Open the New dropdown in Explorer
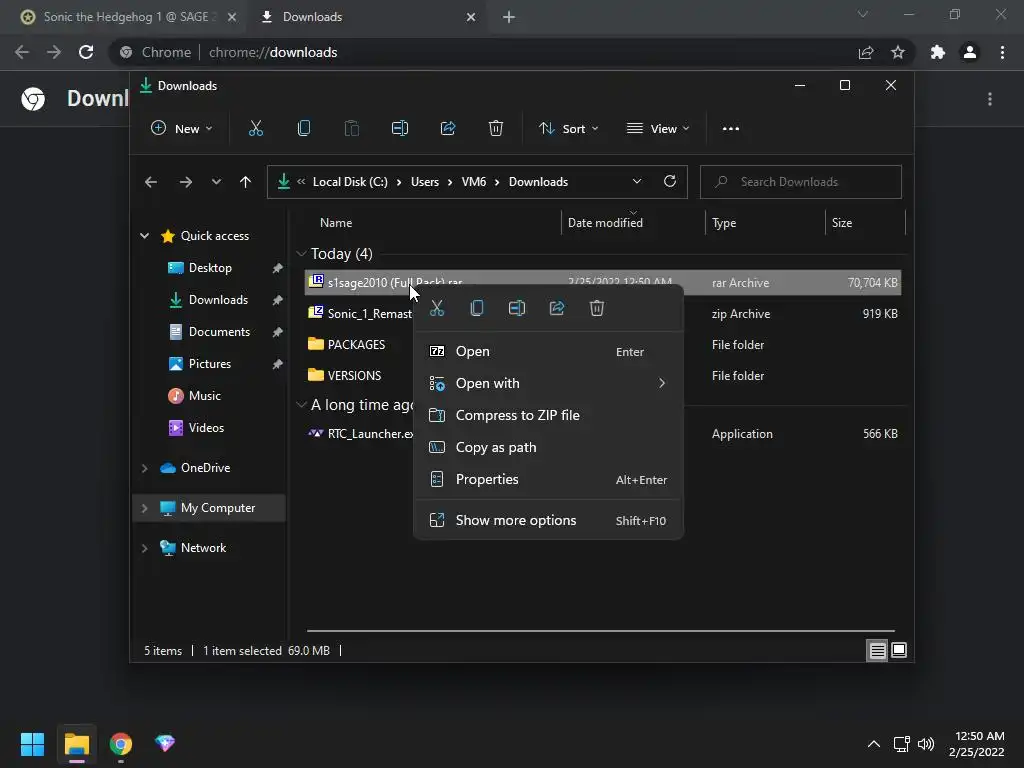Viewport: 1024px width, 768px height. (x=181, y=129)
